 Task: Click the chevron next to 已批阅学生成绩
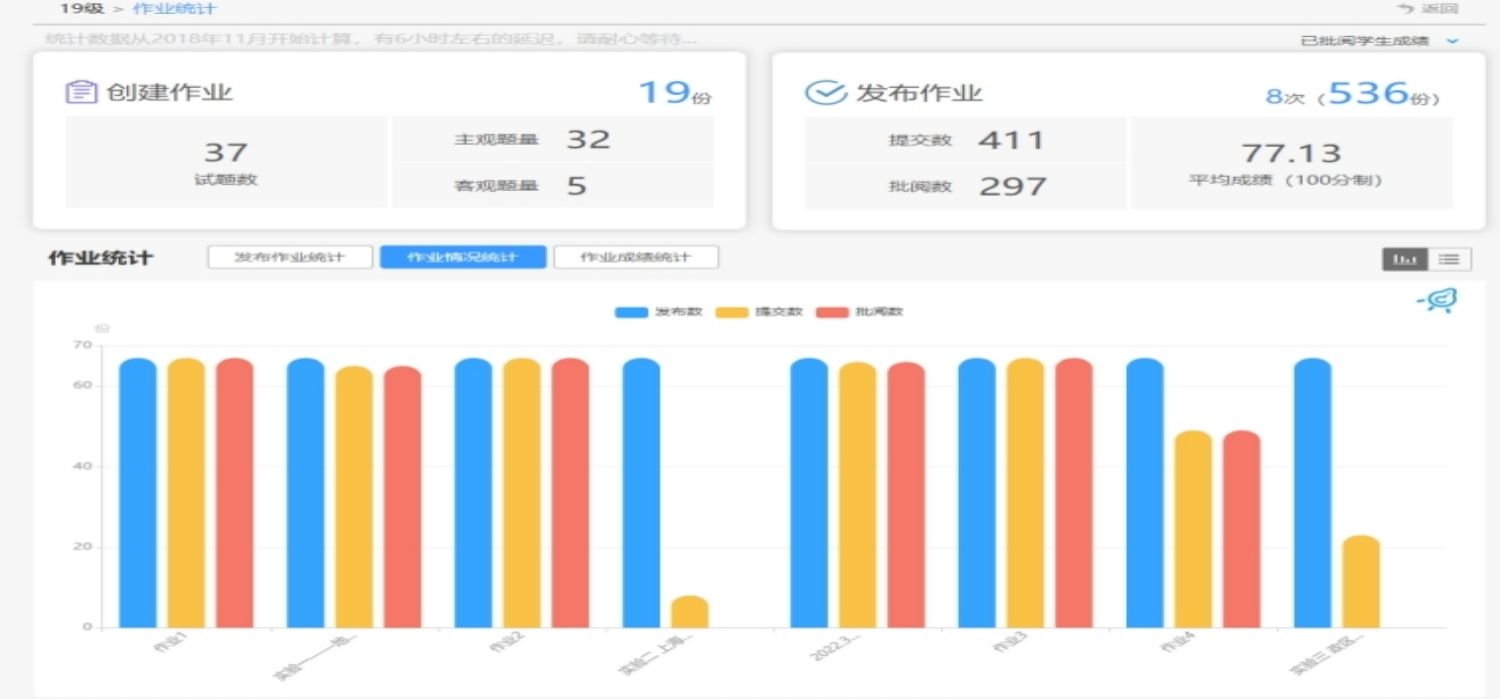[1453, 41]
